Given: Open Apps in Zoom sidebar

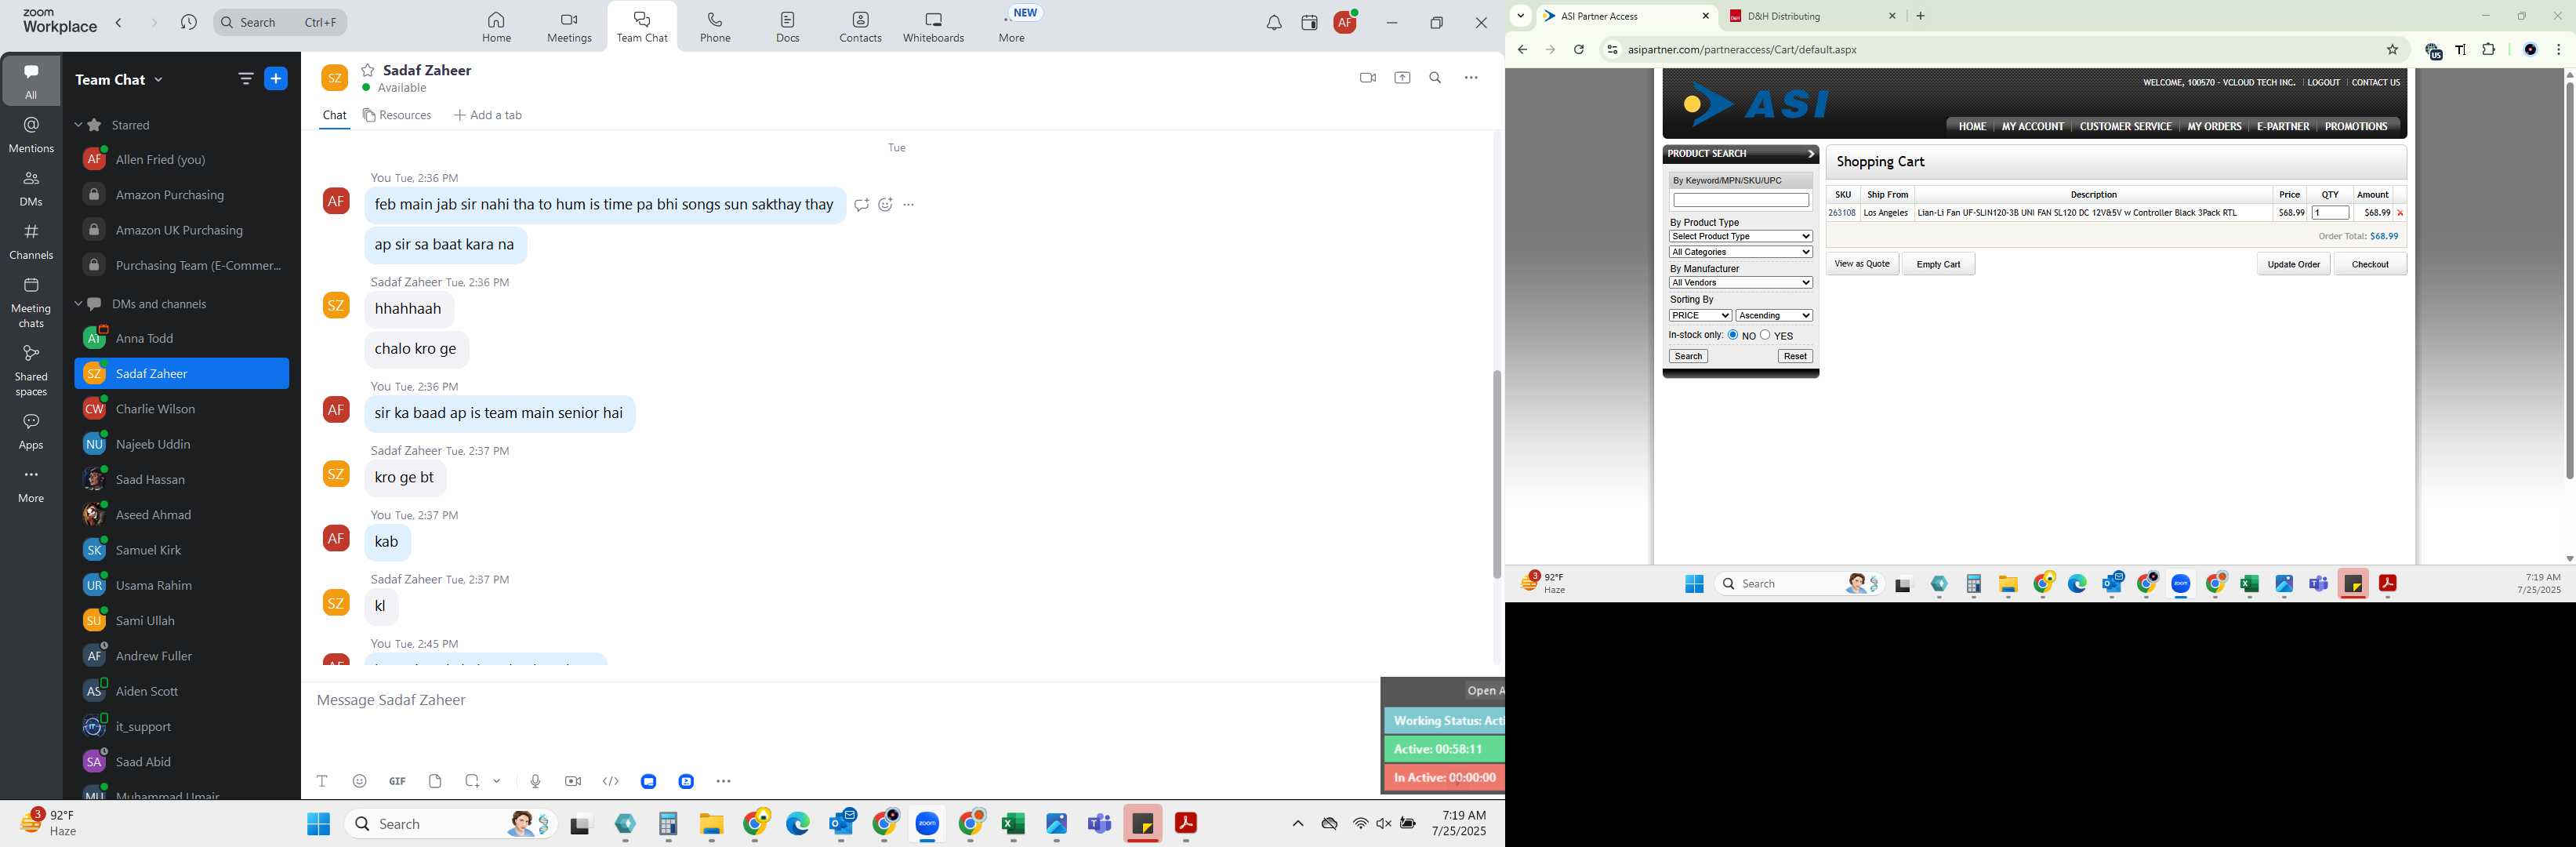Looking at the screenshot, I should (31, 431).
